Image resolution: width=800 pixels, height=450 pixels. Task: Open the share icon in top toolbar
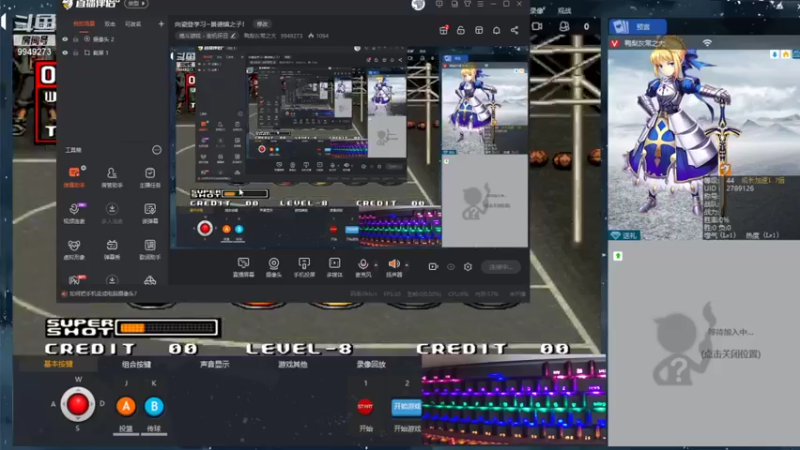[x=514, y=31]
